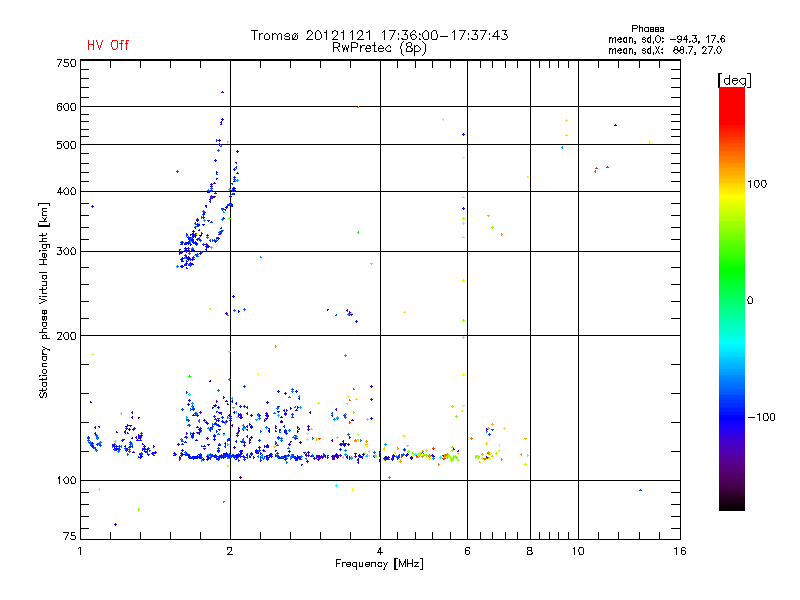
Task: Click the y-axis tick label '200'
Action: [x=66, y=336]
